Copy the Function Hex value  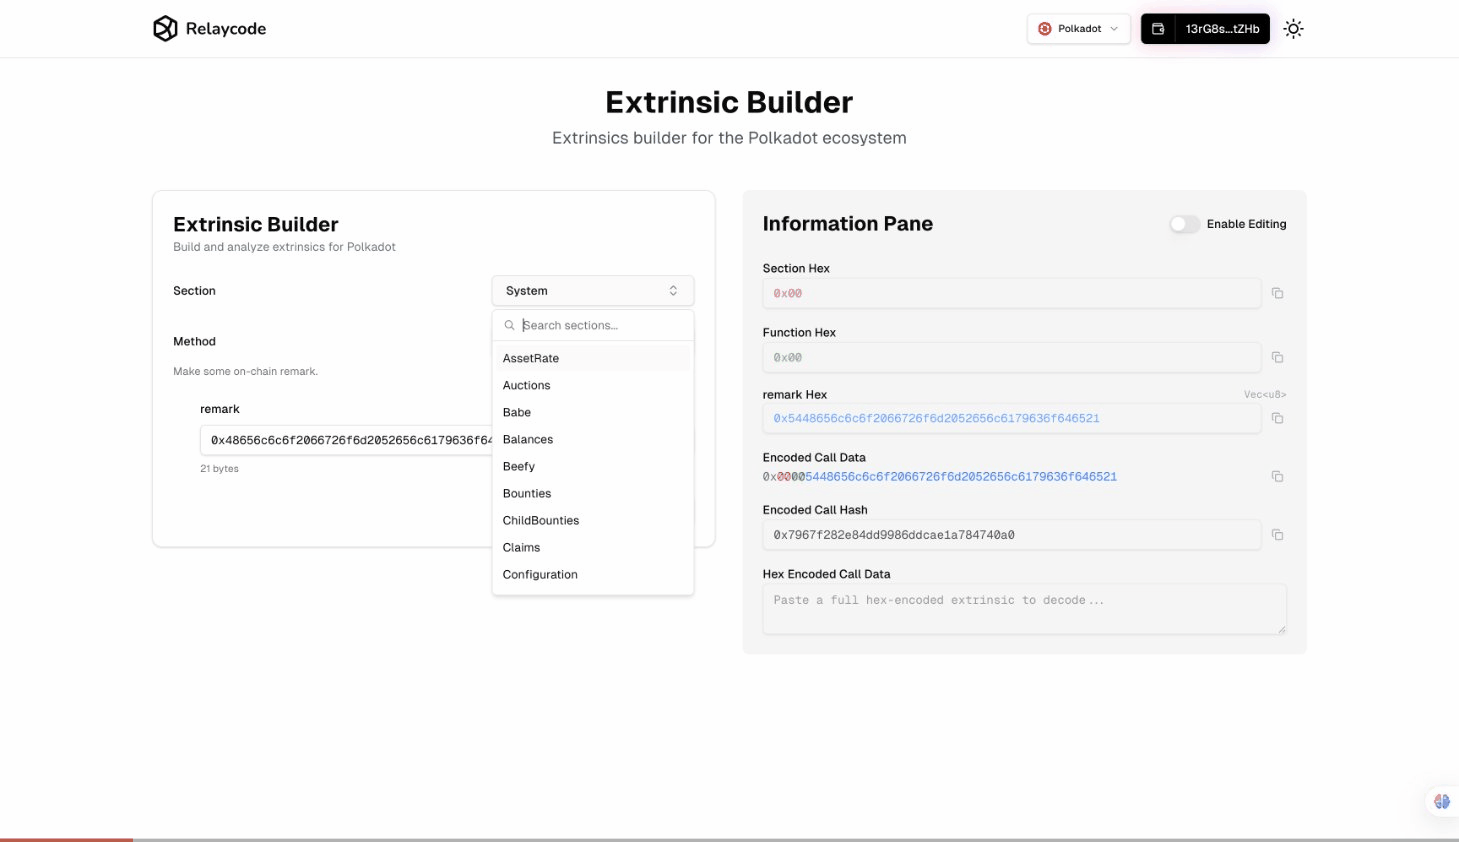click(1277, 357)
